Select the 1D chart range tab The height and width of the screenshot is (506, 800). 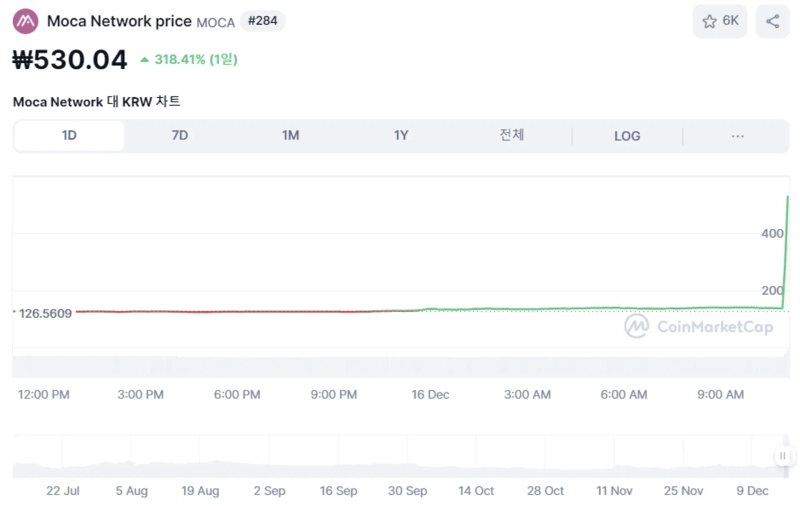tap(69, 136)
